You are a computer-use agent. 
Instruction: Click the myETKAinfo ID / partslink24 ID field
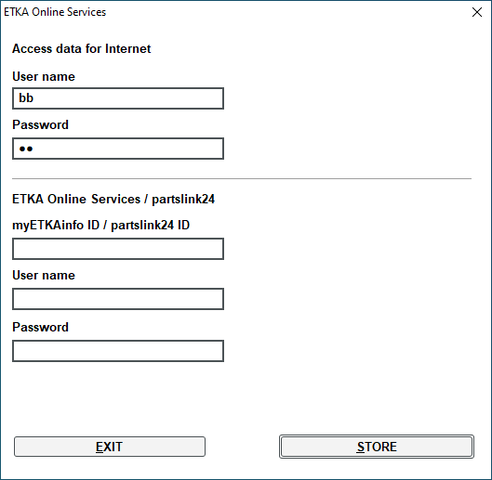(x=118, y=249)
